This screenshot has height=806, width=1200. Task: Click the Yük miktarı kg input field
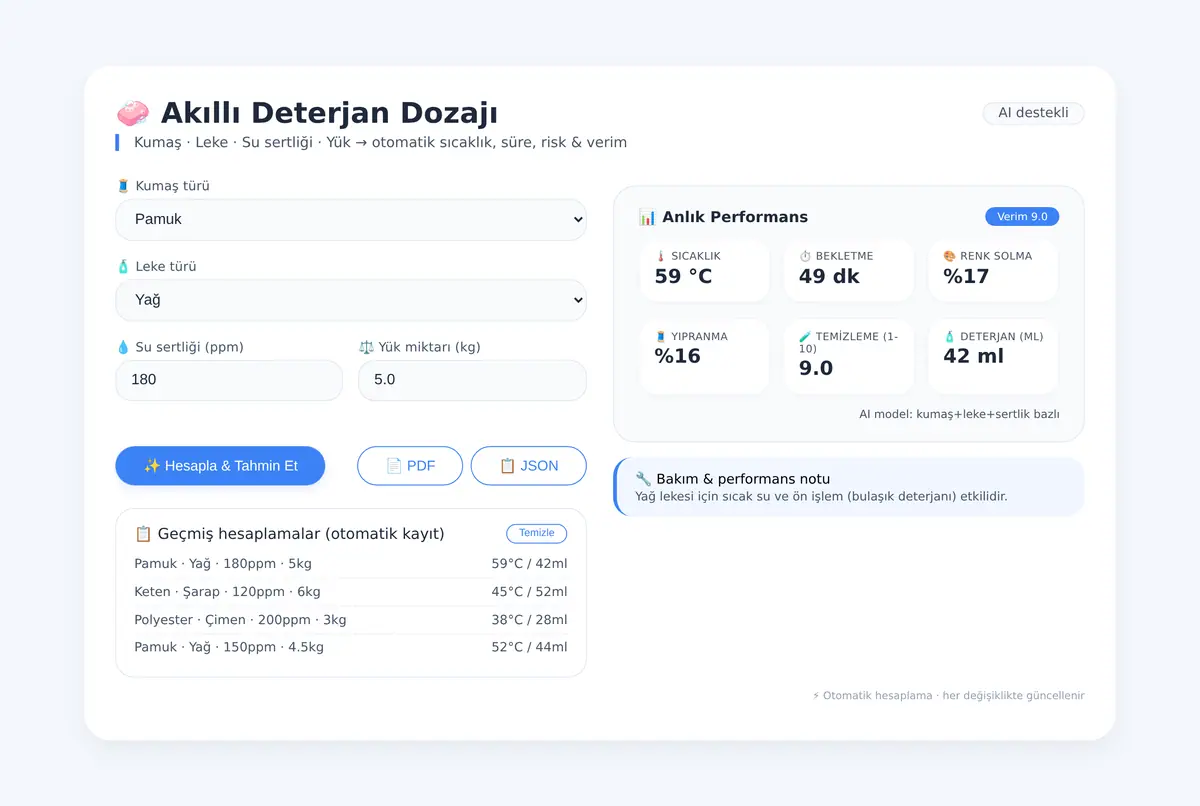472,380
